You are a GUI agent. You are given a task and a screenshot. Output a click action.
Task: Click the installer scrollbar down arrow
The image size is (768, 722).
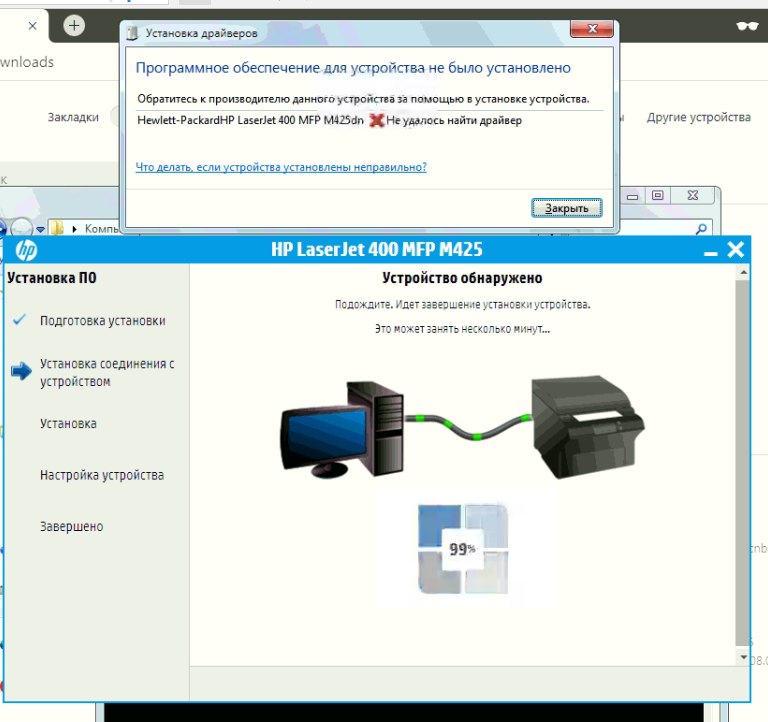pos(743,657)
